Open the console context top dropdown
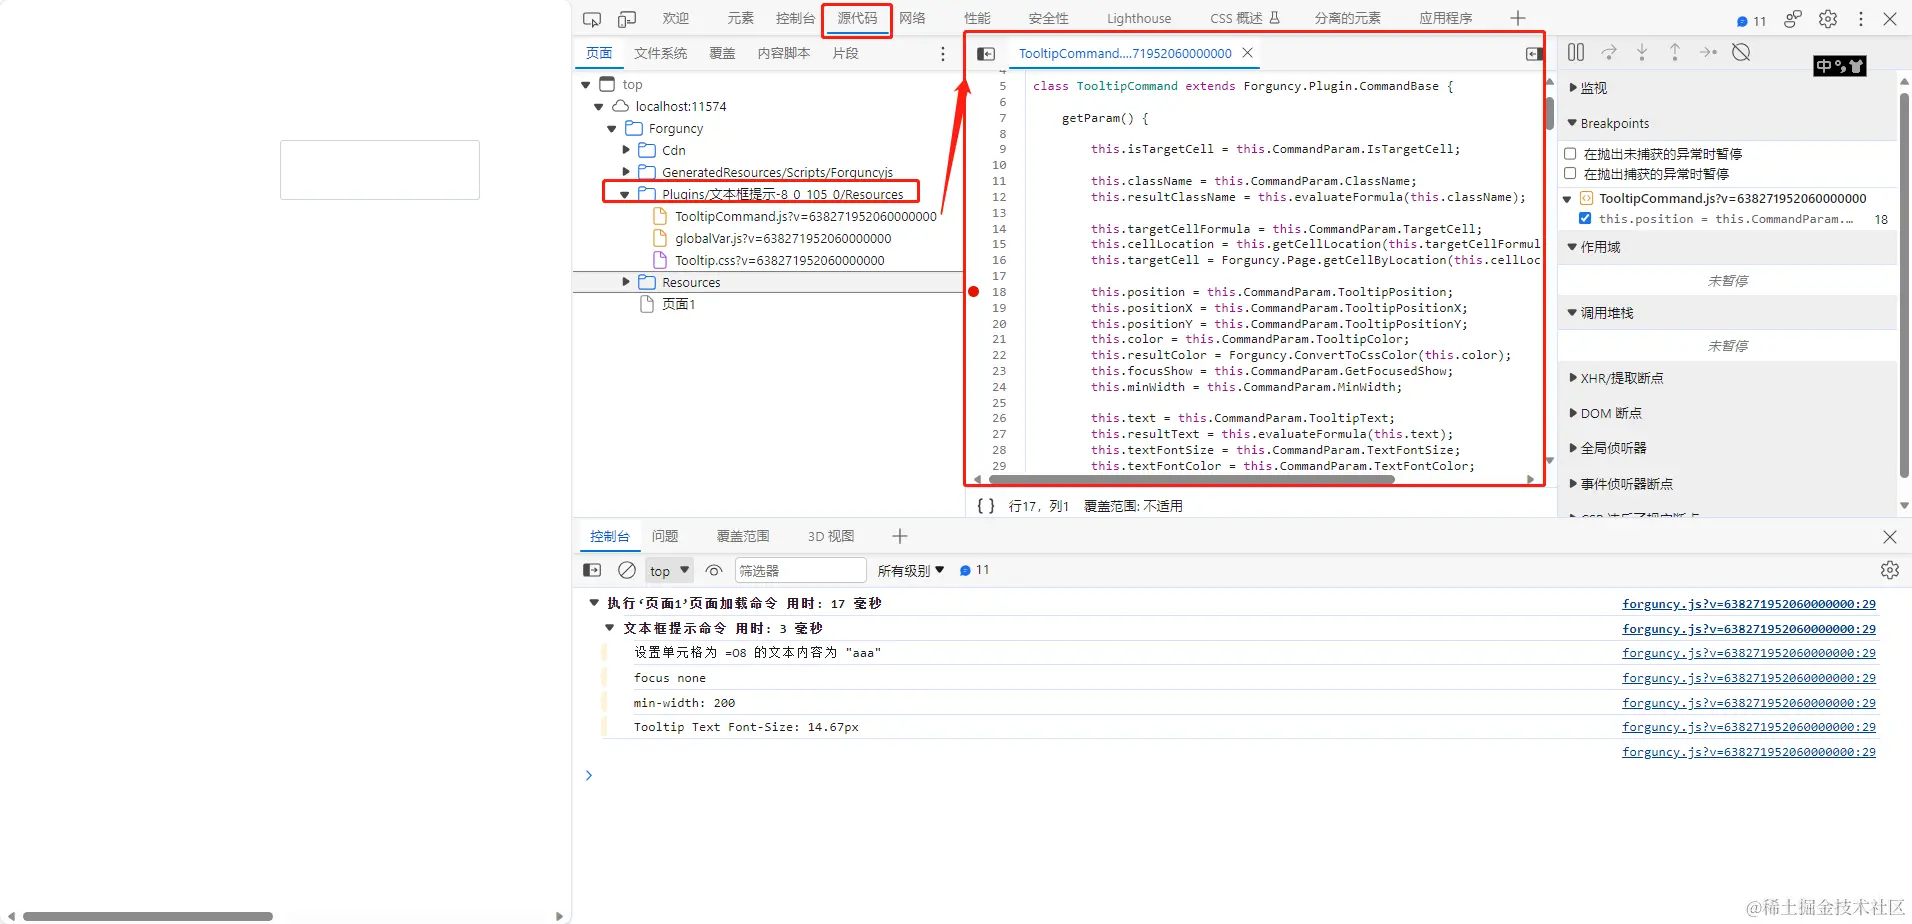Image resolution: width=1912 pixels, height=924 pixels. pyautogui.click(x=669, y=570)
